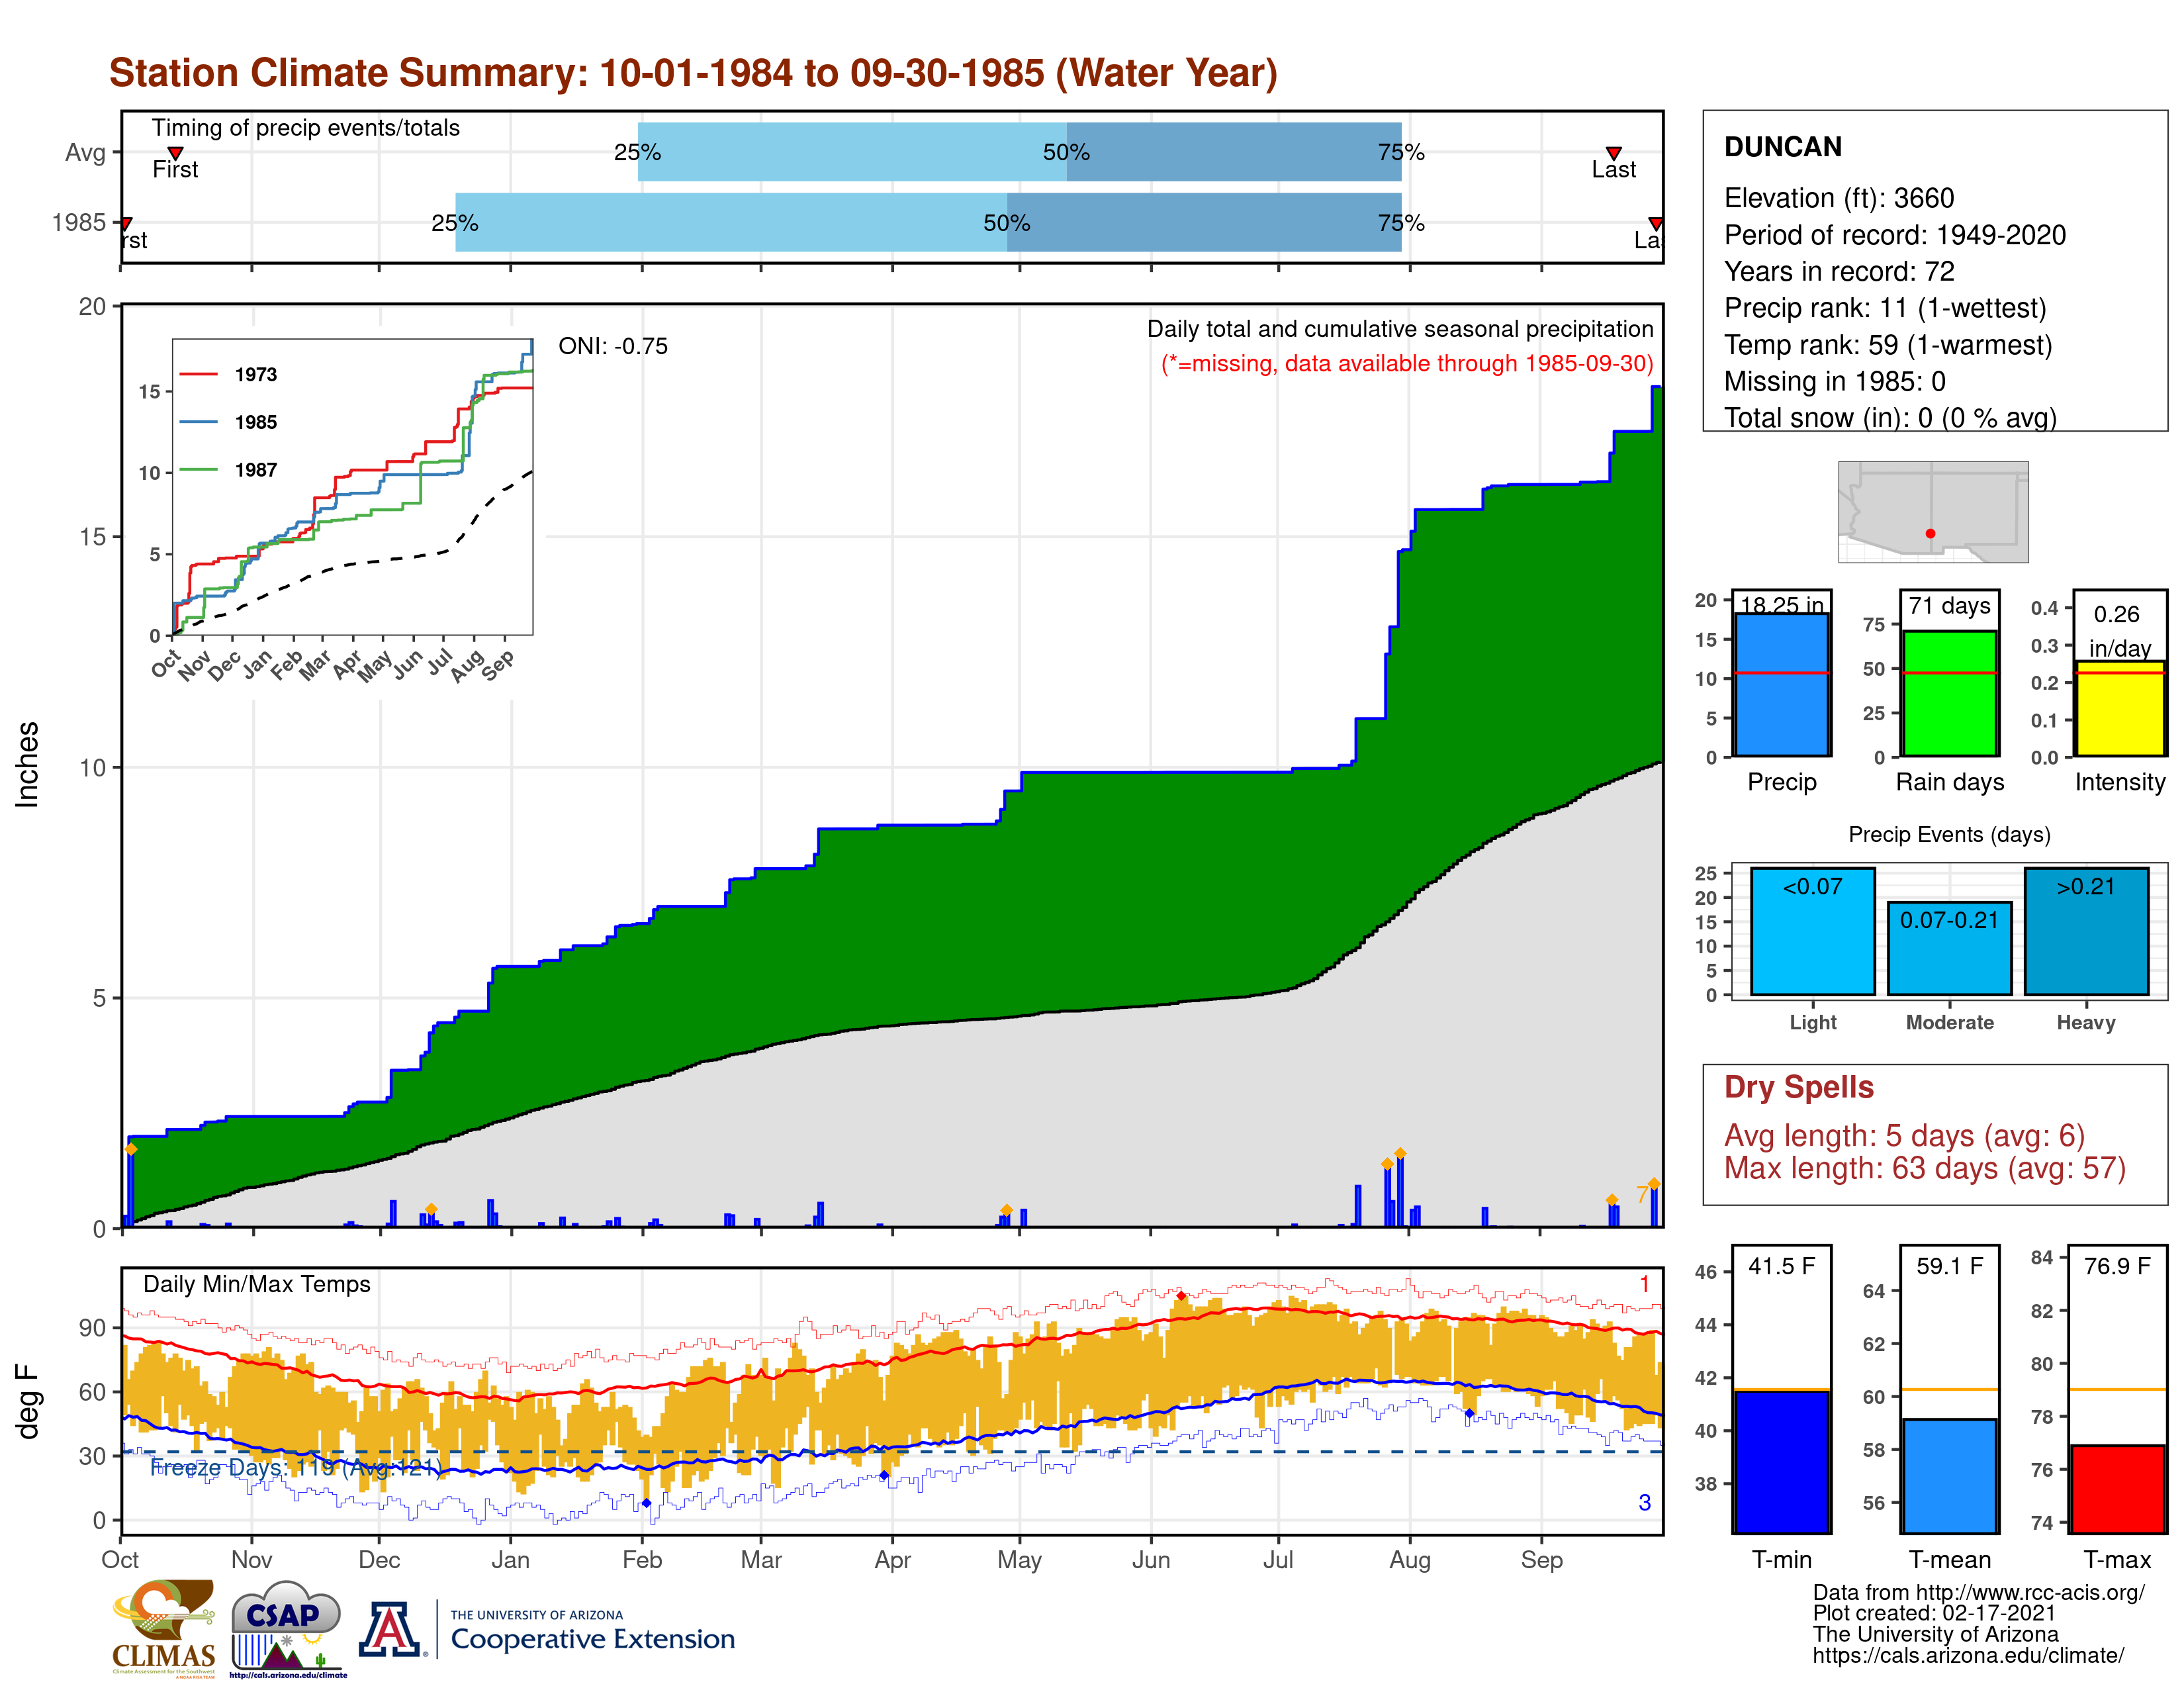This screenshot has height=1688, width=2184.
Task: Click the red station dot on map
Action: point(1930,533)
